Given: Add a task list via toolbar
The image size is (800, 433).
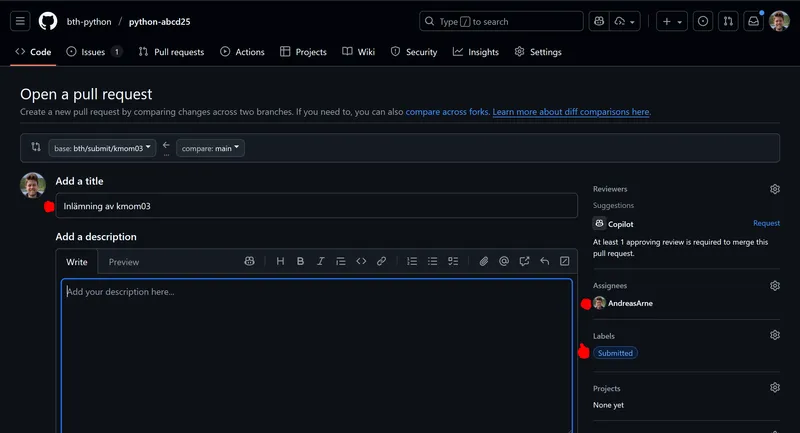Looking at the screenshot, I should click(x=453, y=261).
